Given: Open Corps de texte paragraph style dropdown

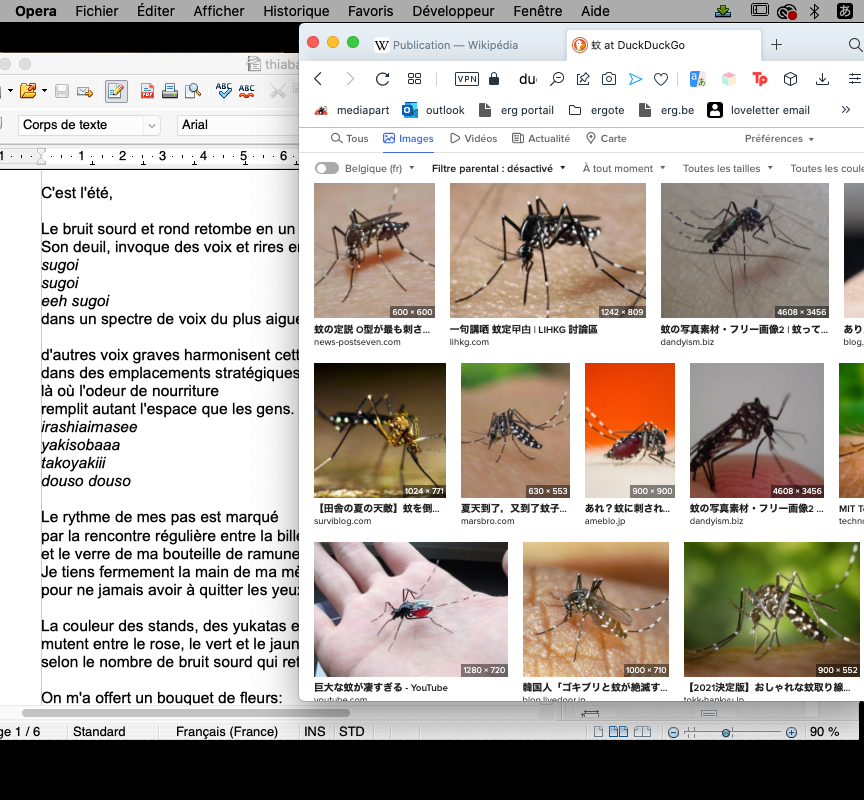Looking at the screenshot, I should click(x=152, y=126).
